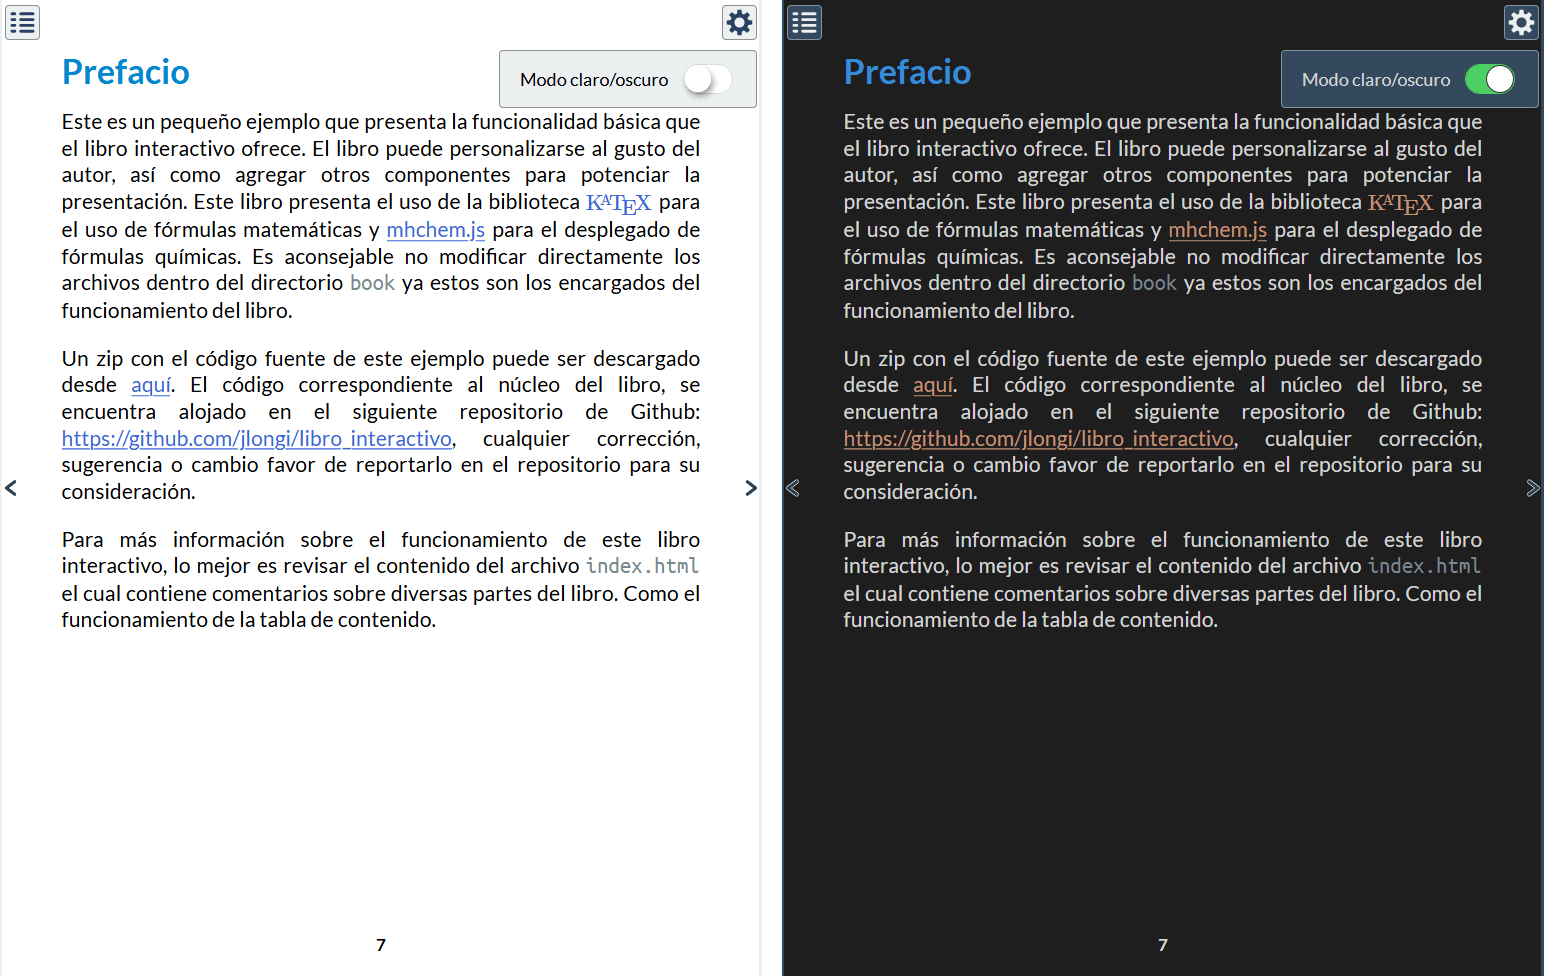Click the 'aquí' download link, light view

point(151,385)
